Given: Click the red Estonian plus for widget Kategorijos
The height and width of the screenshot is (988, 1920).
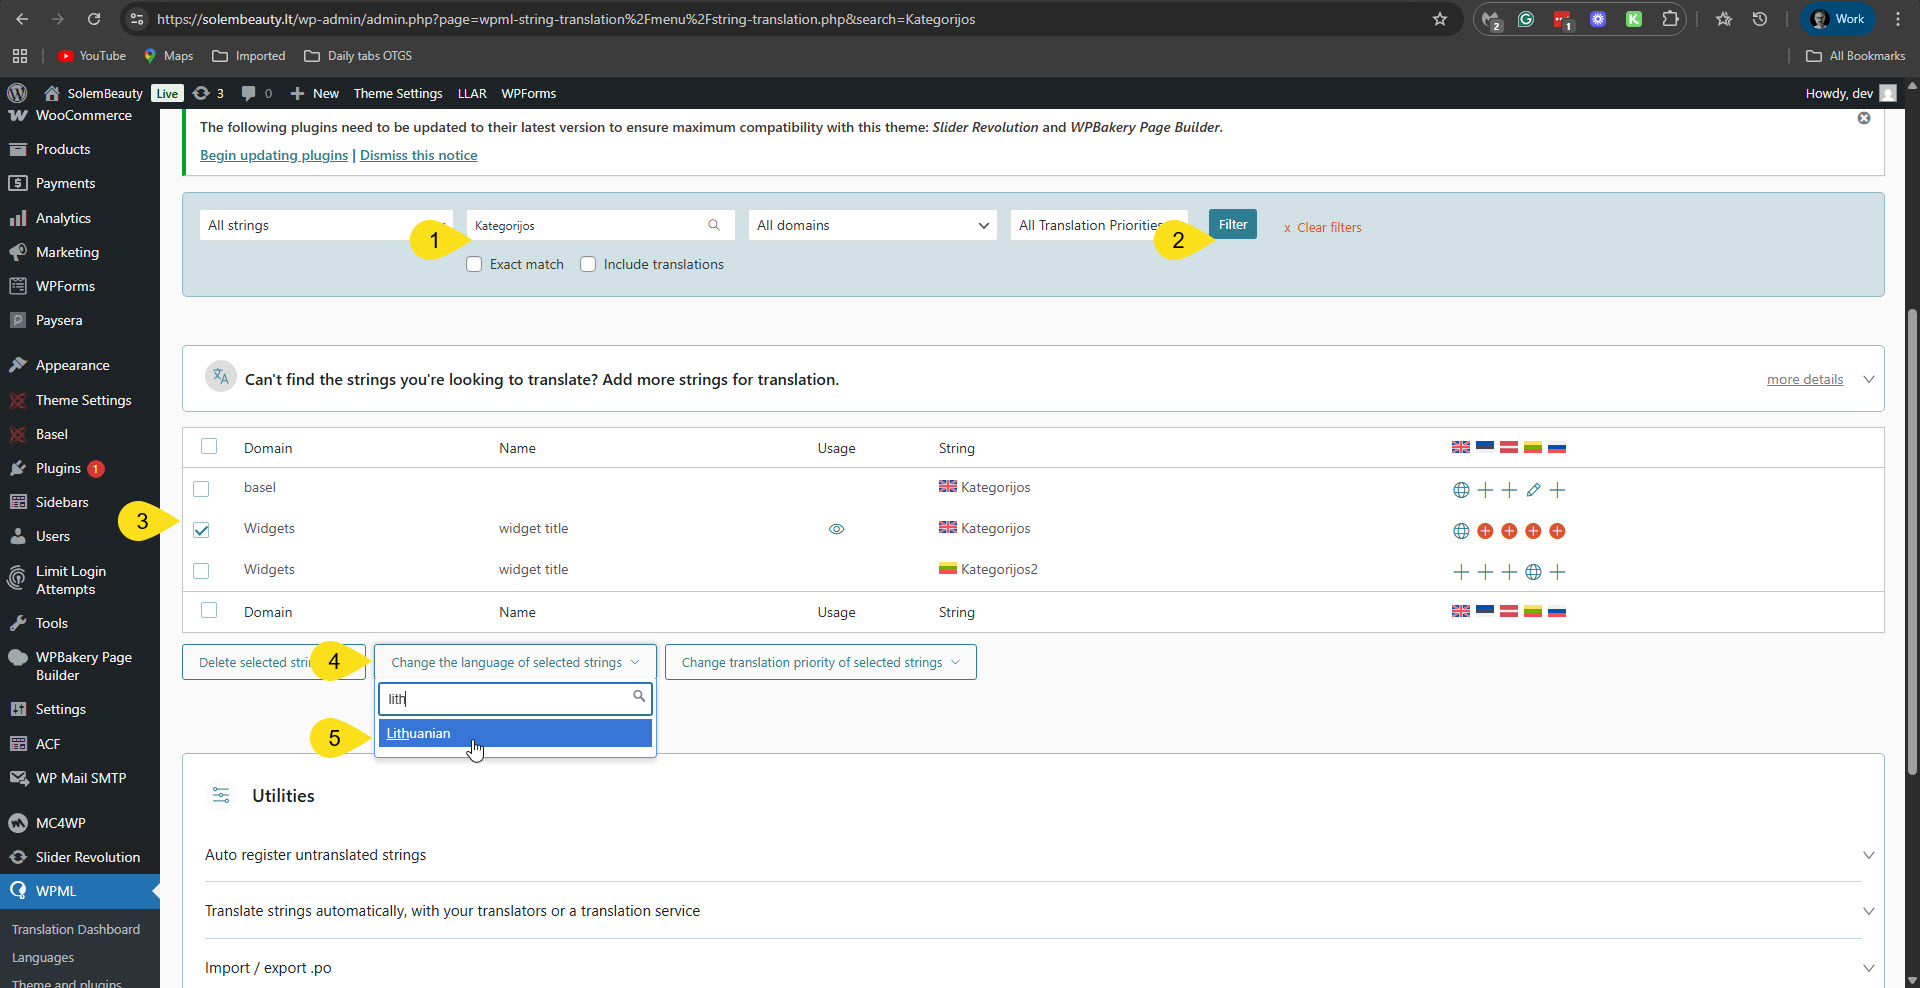Looking at the screenshot, I should click(x=1485, y=531).
